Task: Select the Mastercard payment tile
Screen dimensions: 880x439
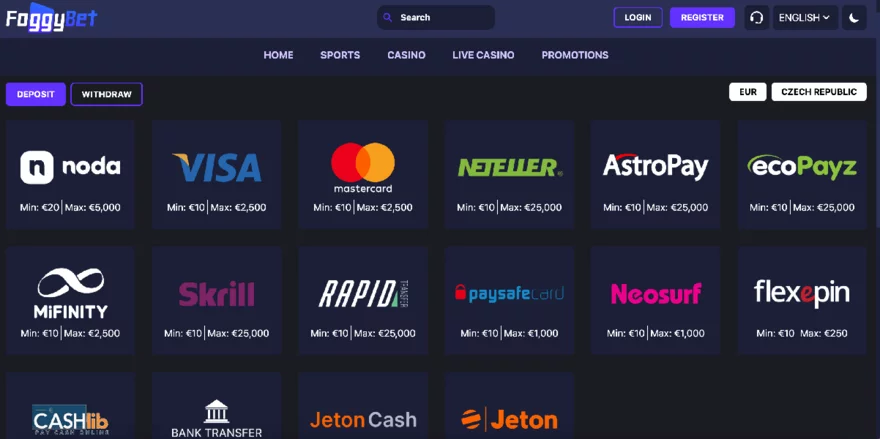Action: coord(362,175)
